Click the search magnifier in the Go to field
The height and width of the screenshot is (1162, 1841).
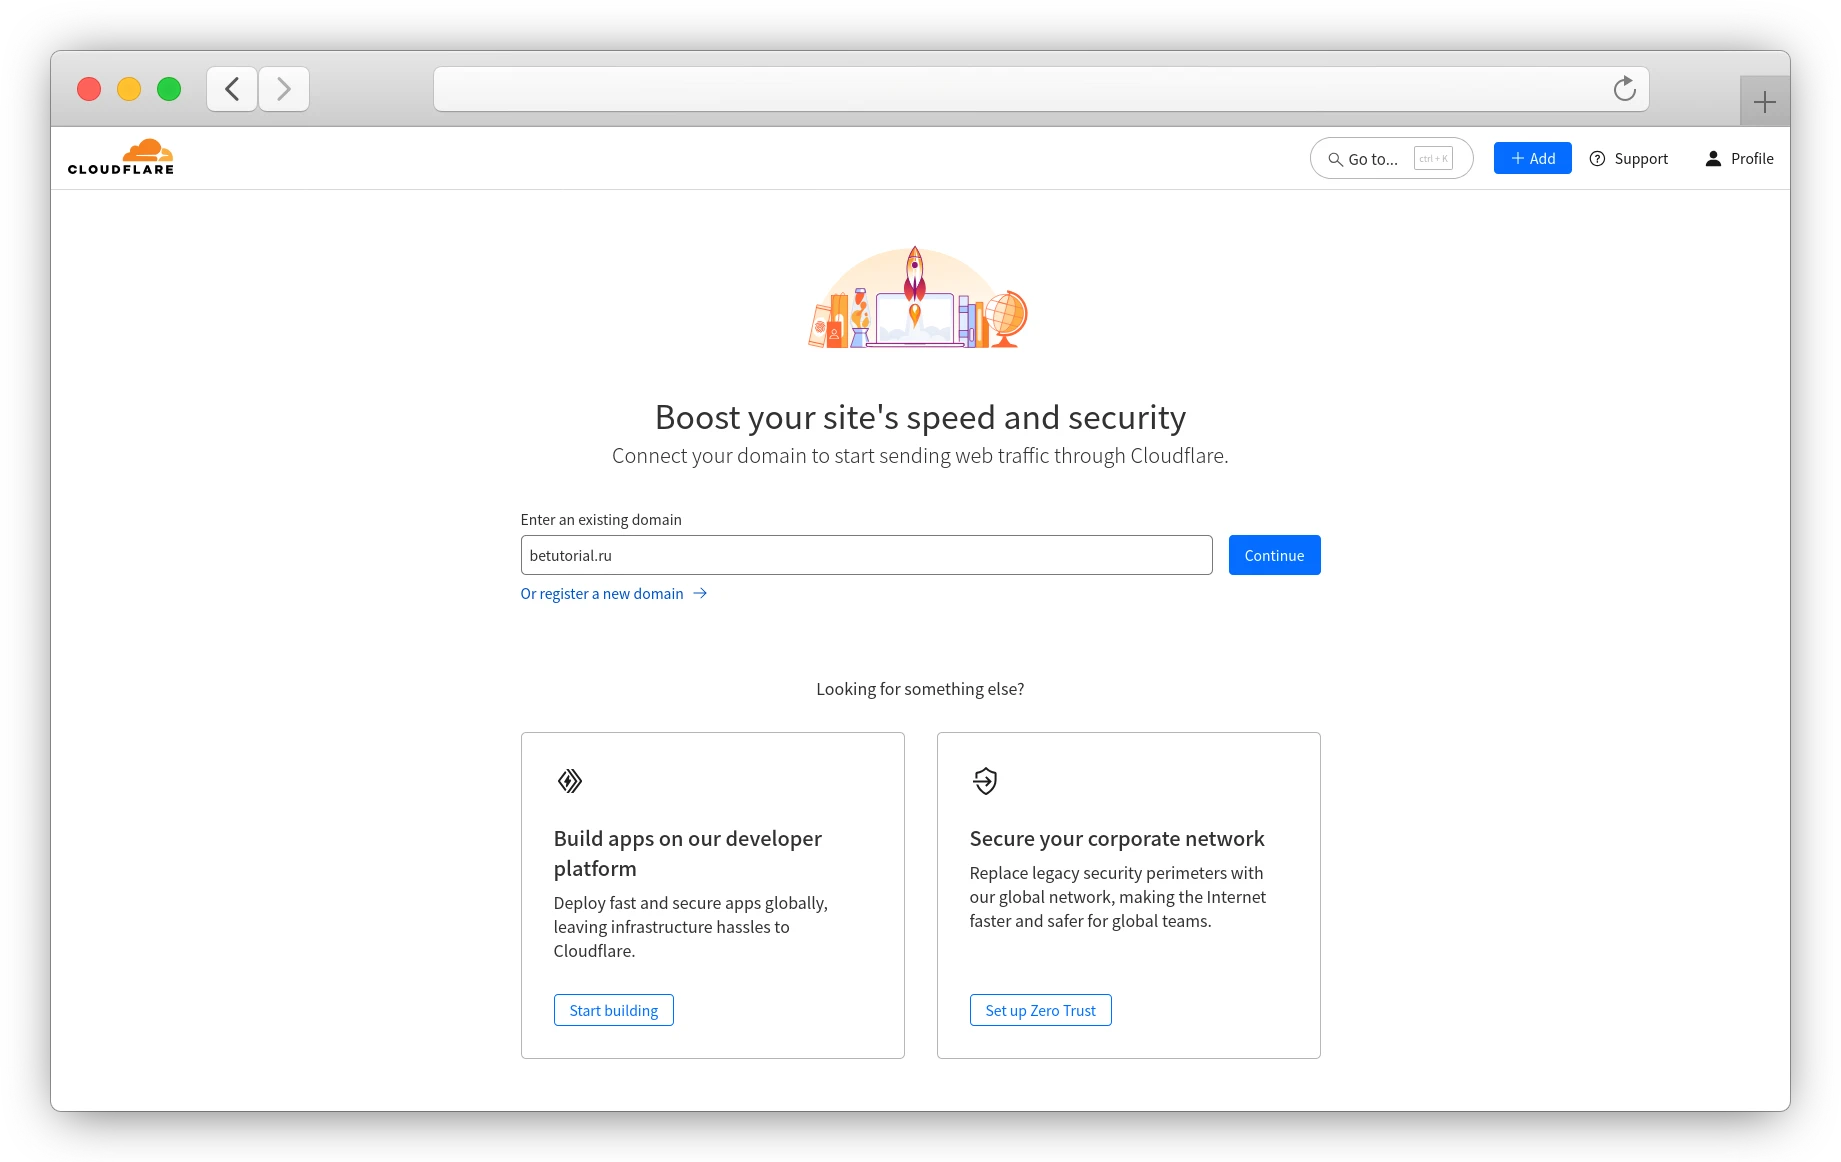[x=1335, y=158]
